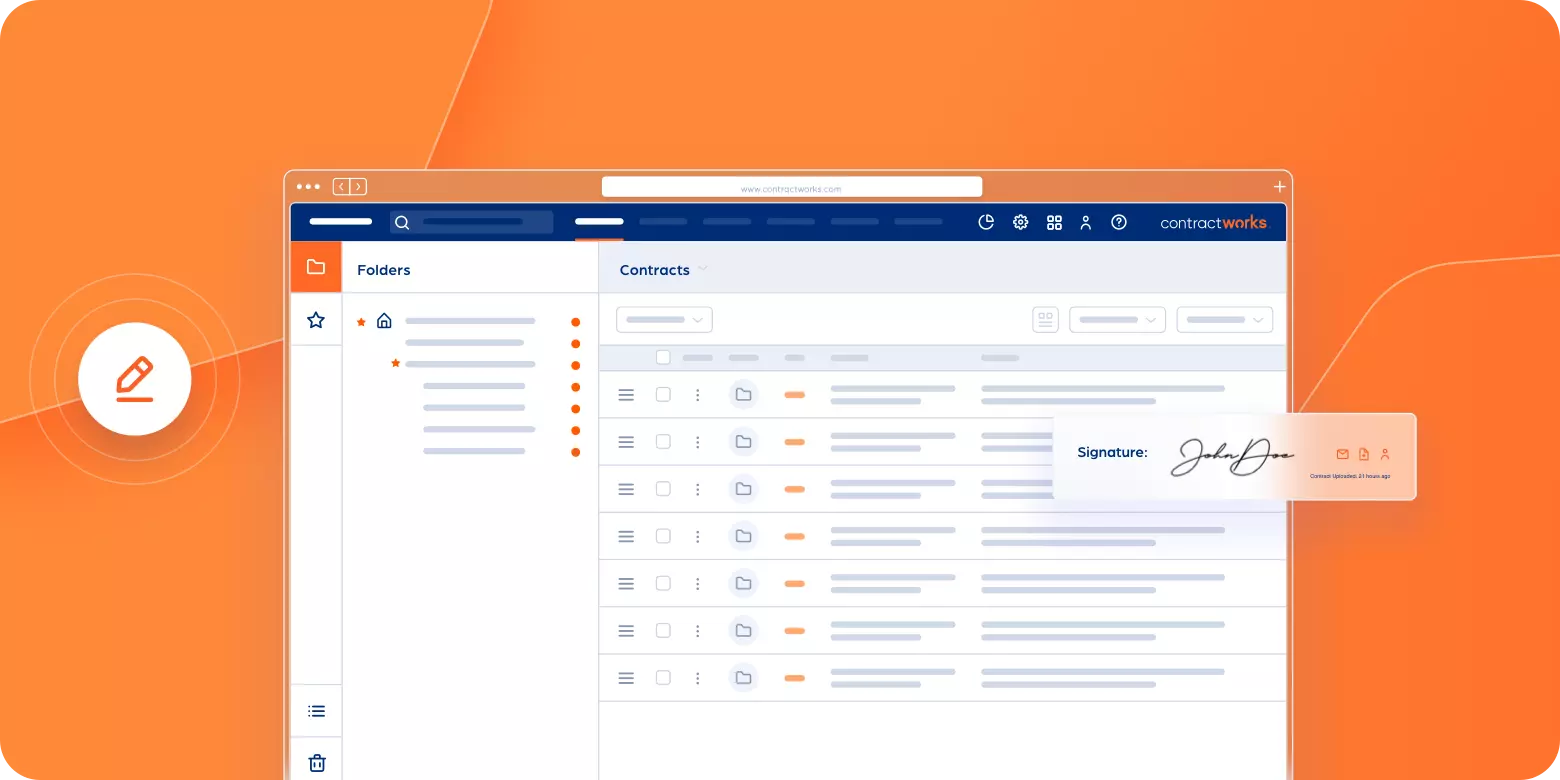Click the www.contractworks.com address bar
Image resolution: width=1560 pixels, height=780 pixels.
click(792, 187)
